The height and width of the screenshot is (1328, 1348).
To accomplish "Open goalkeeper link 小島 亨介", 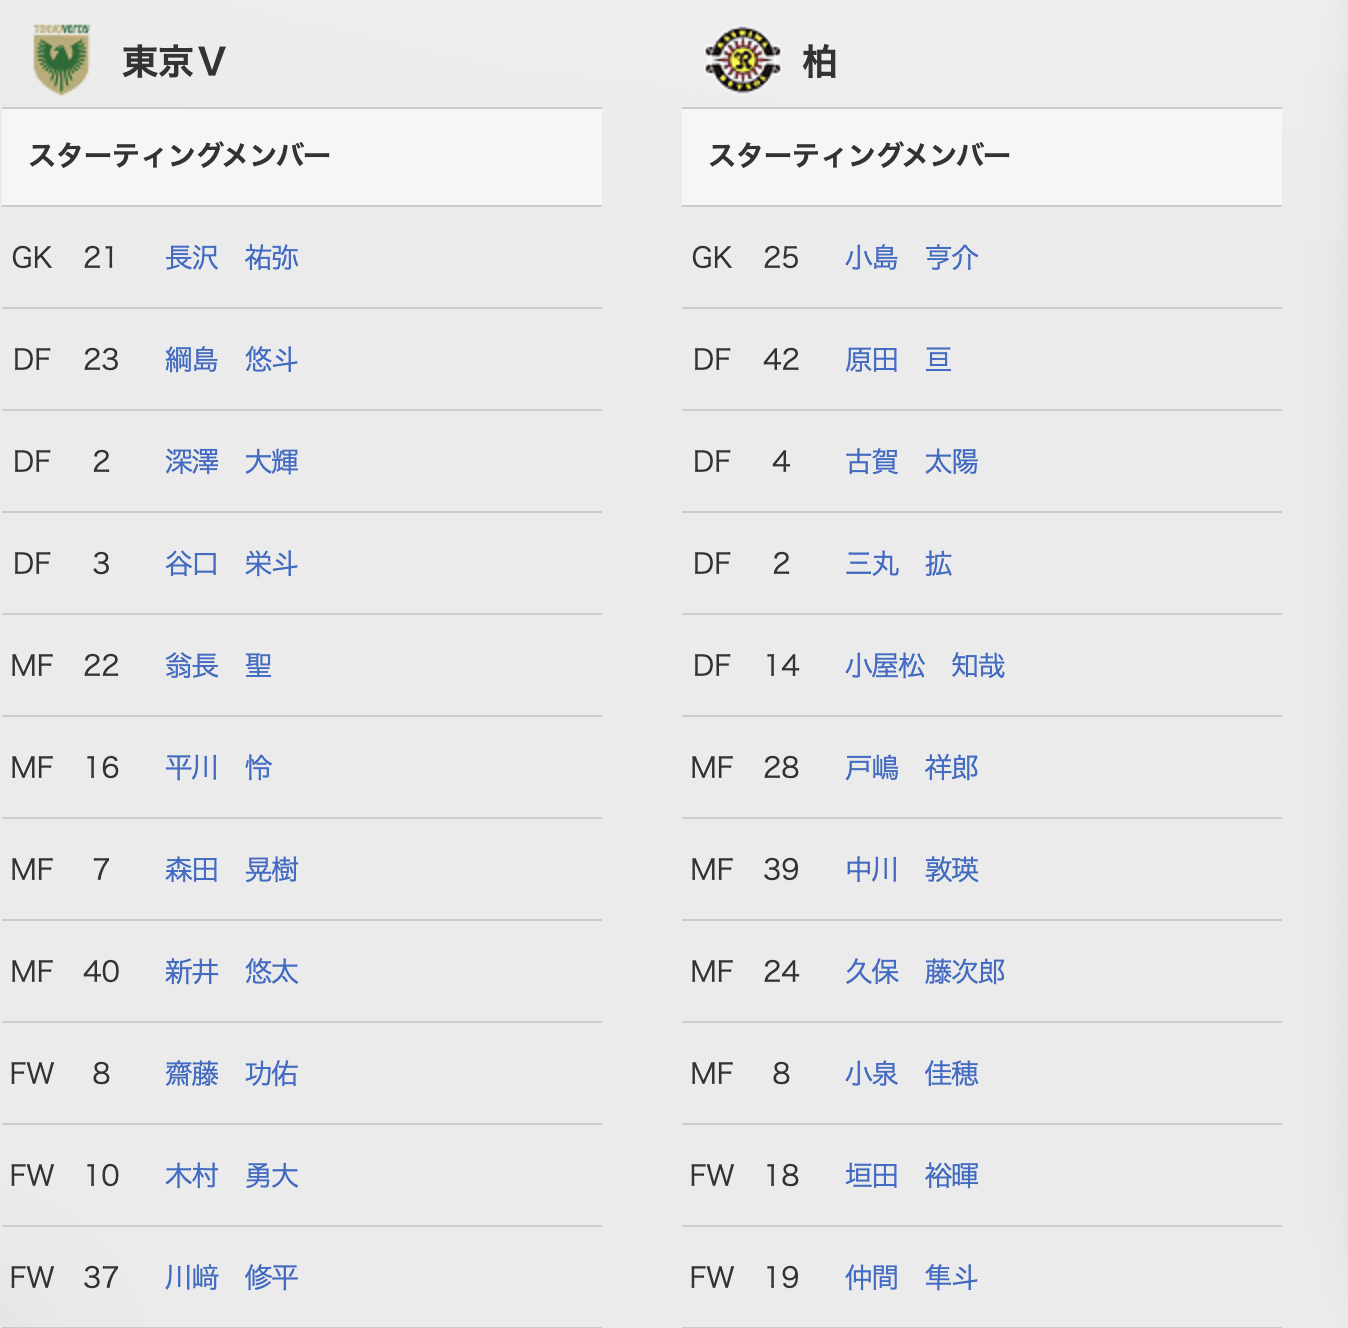I will click(x=912, y=258).
